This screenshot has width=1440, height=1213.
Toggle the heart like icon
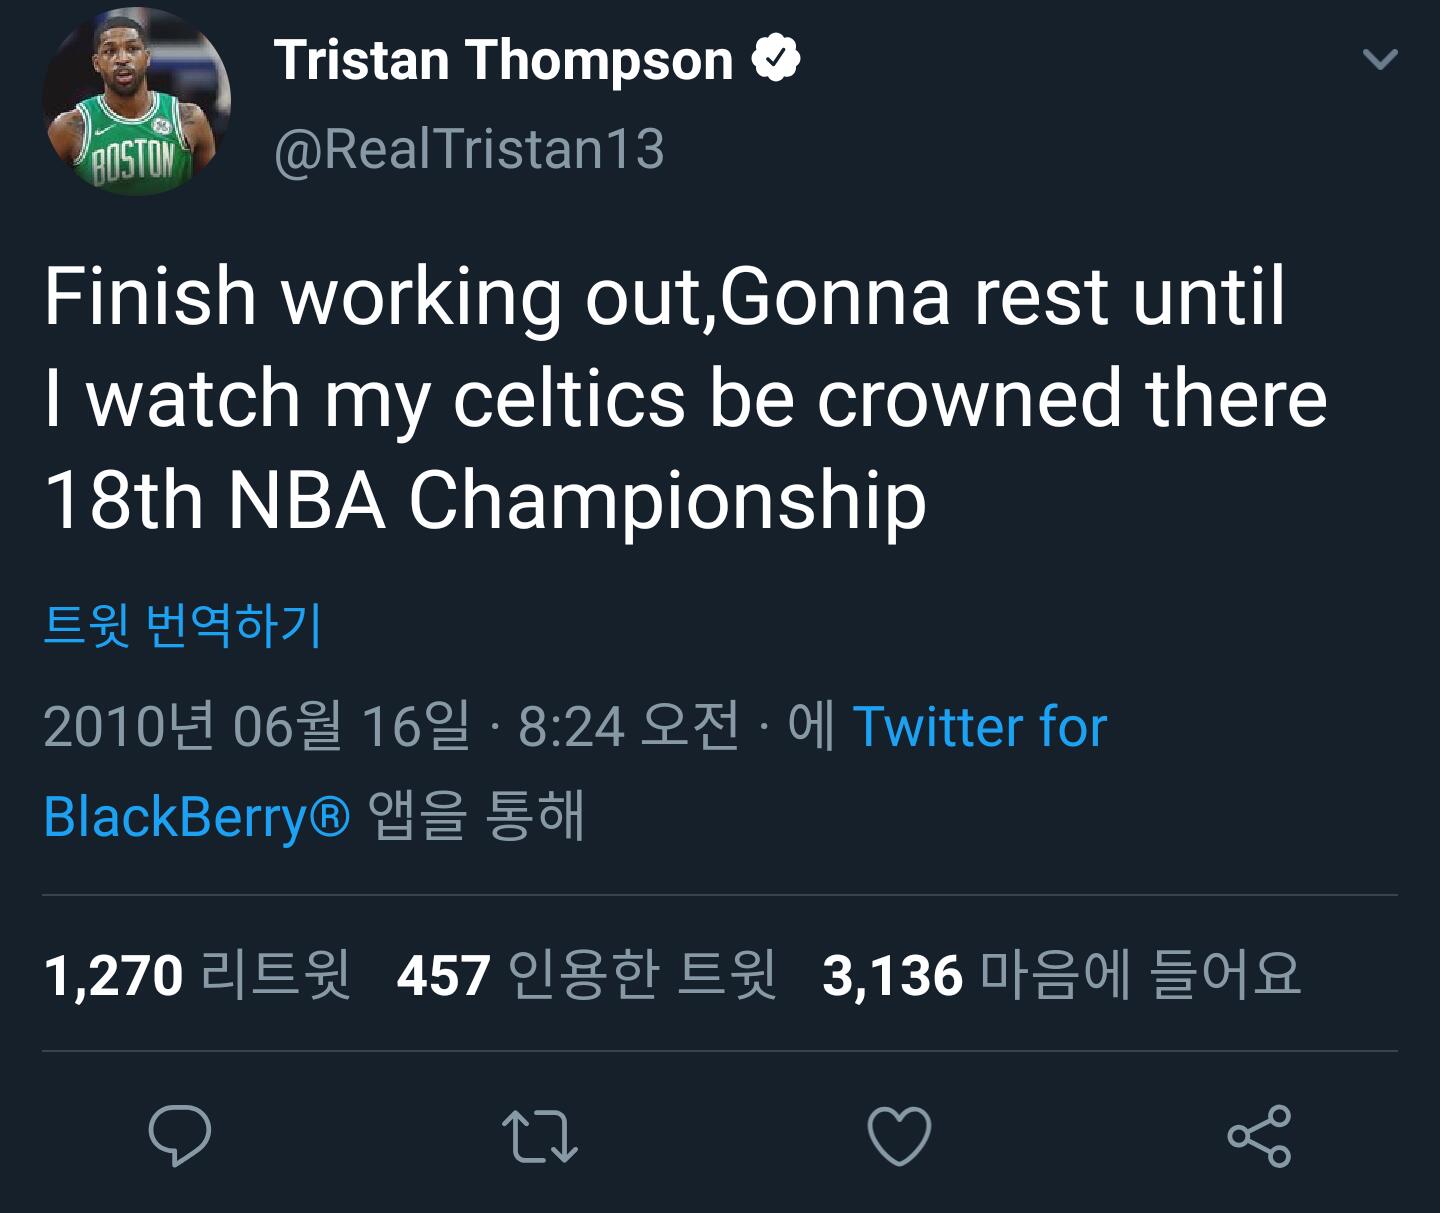point(899,1136)
